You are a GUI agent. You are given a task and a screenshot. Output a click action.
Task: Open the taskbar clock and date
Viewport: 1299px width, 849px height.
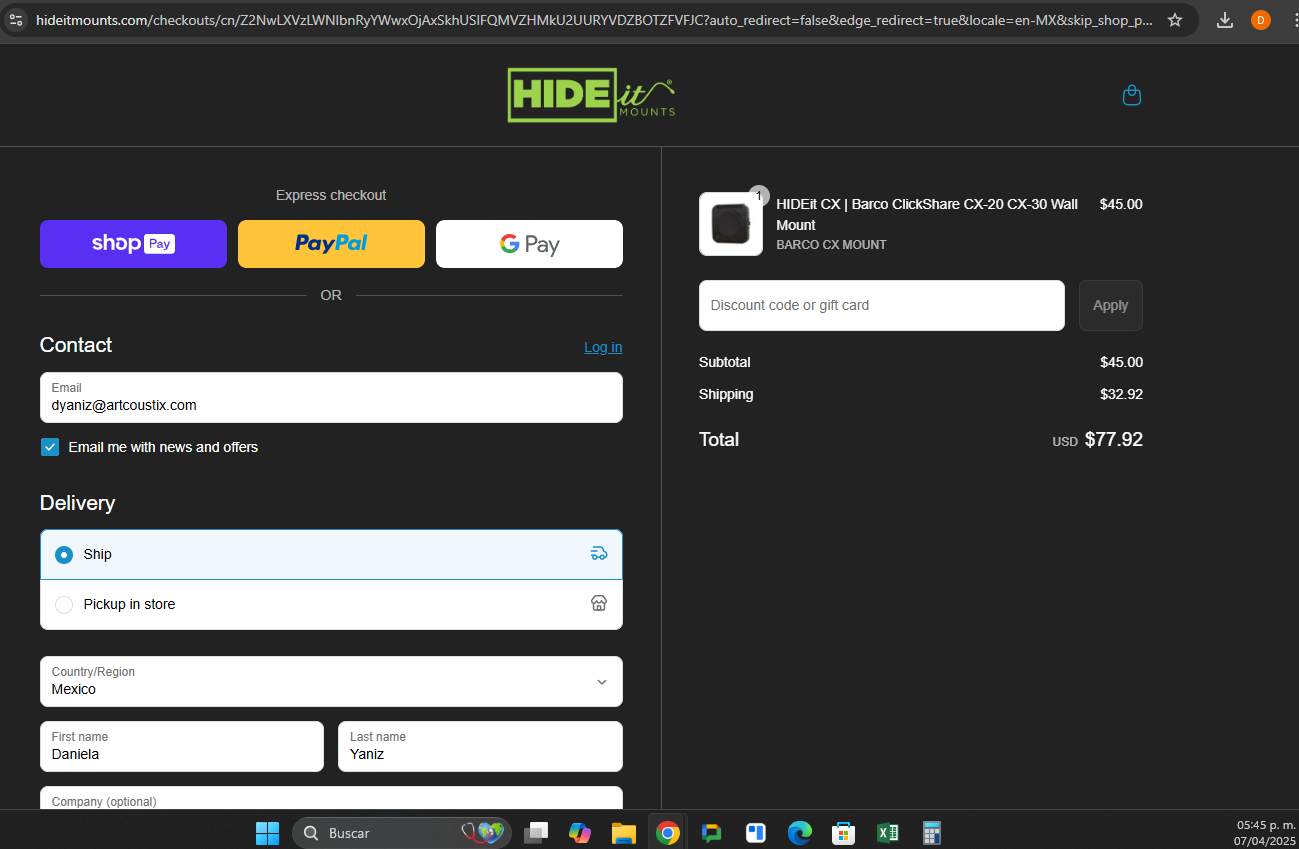pyautogui.click(x=1265, y=833)
